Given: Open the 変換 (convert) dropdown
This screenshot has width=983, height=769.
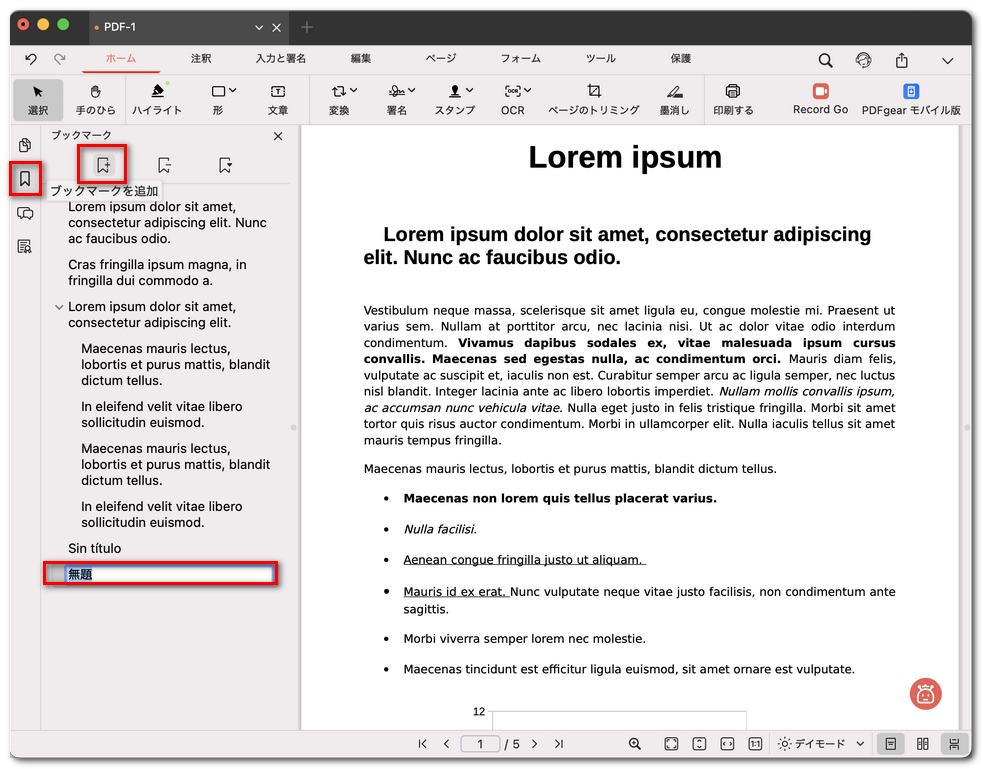Looking at the screenshot, I should pos(340,96).
